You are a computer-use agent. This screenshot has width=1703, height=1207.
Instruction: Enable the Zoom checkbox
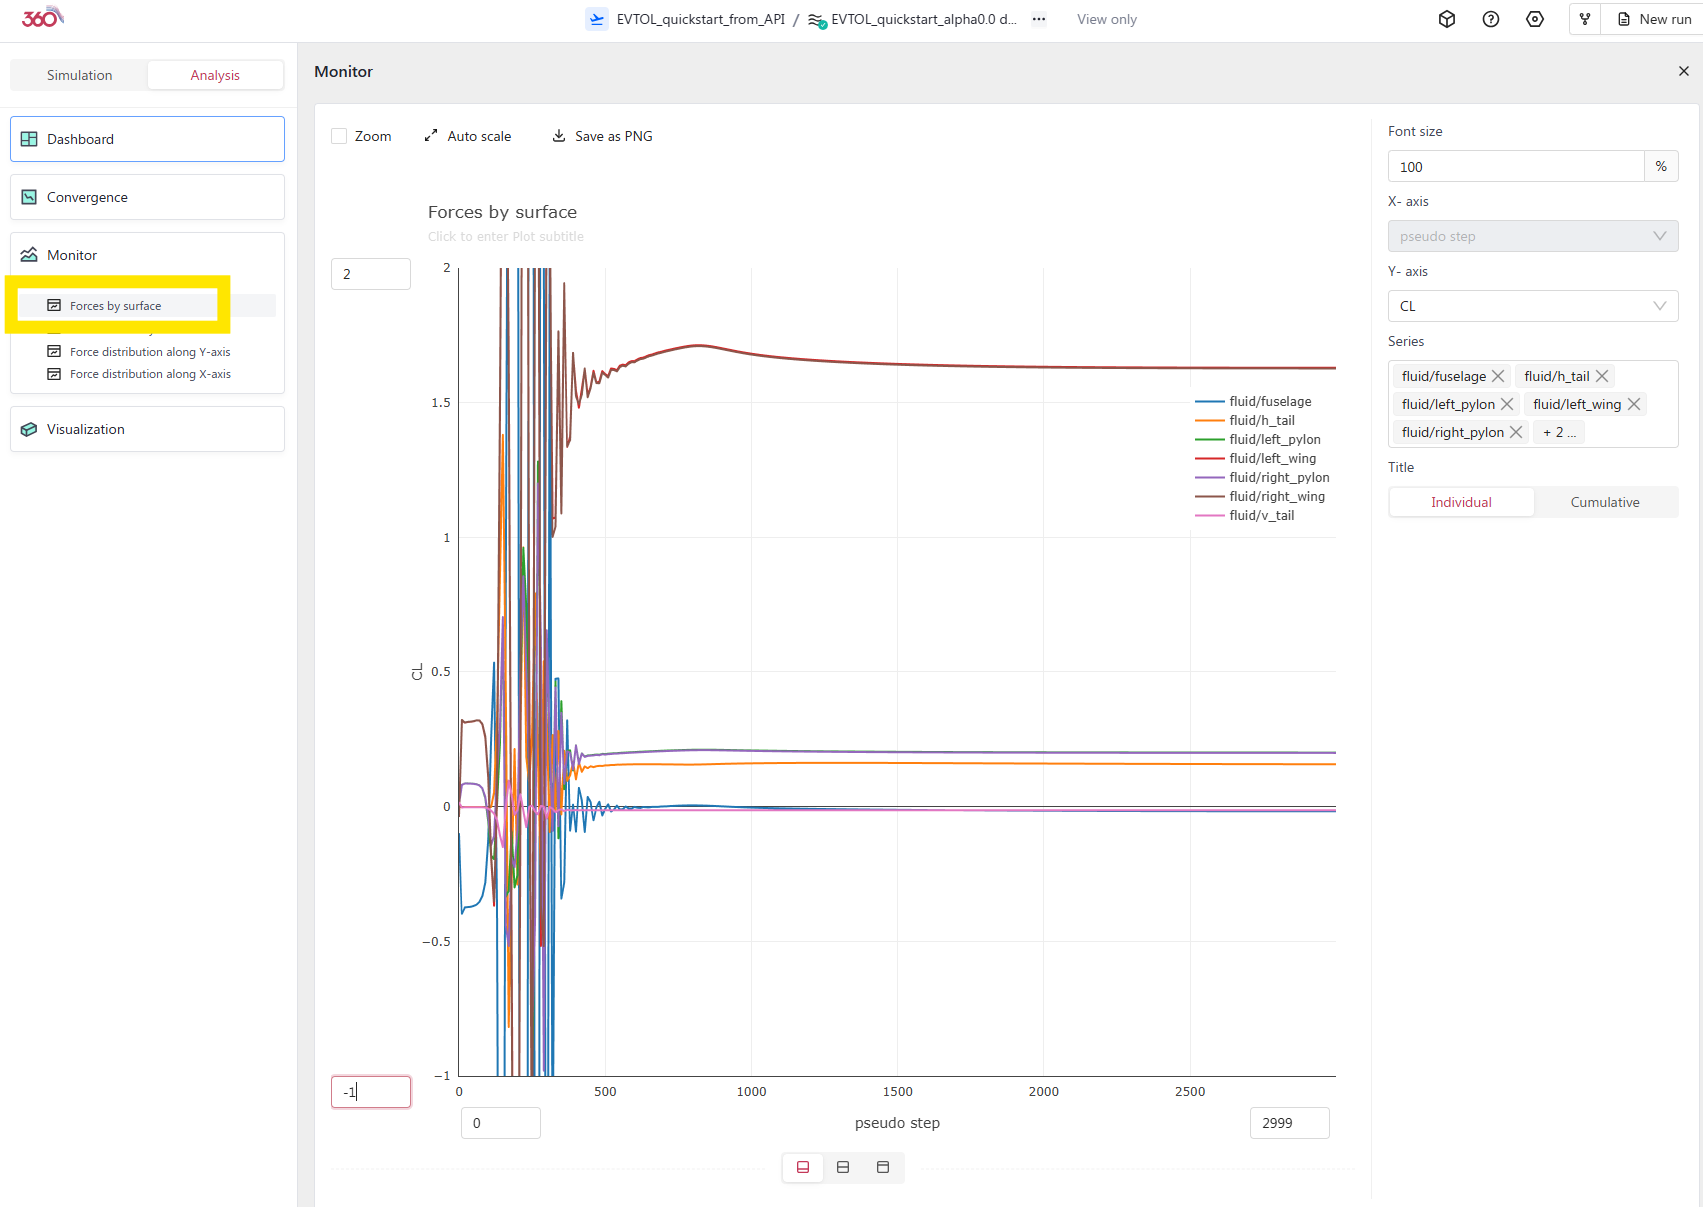pos(339,136)
